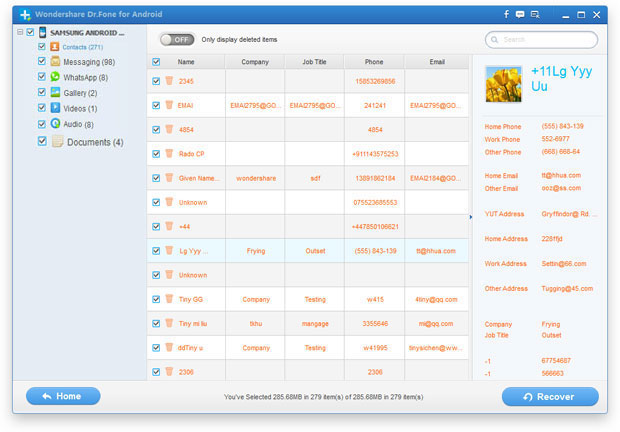Viewport: 620px width, 432px height.
Task: Click the Dr.Fone plus logo icon
Action: click(25, 15)
